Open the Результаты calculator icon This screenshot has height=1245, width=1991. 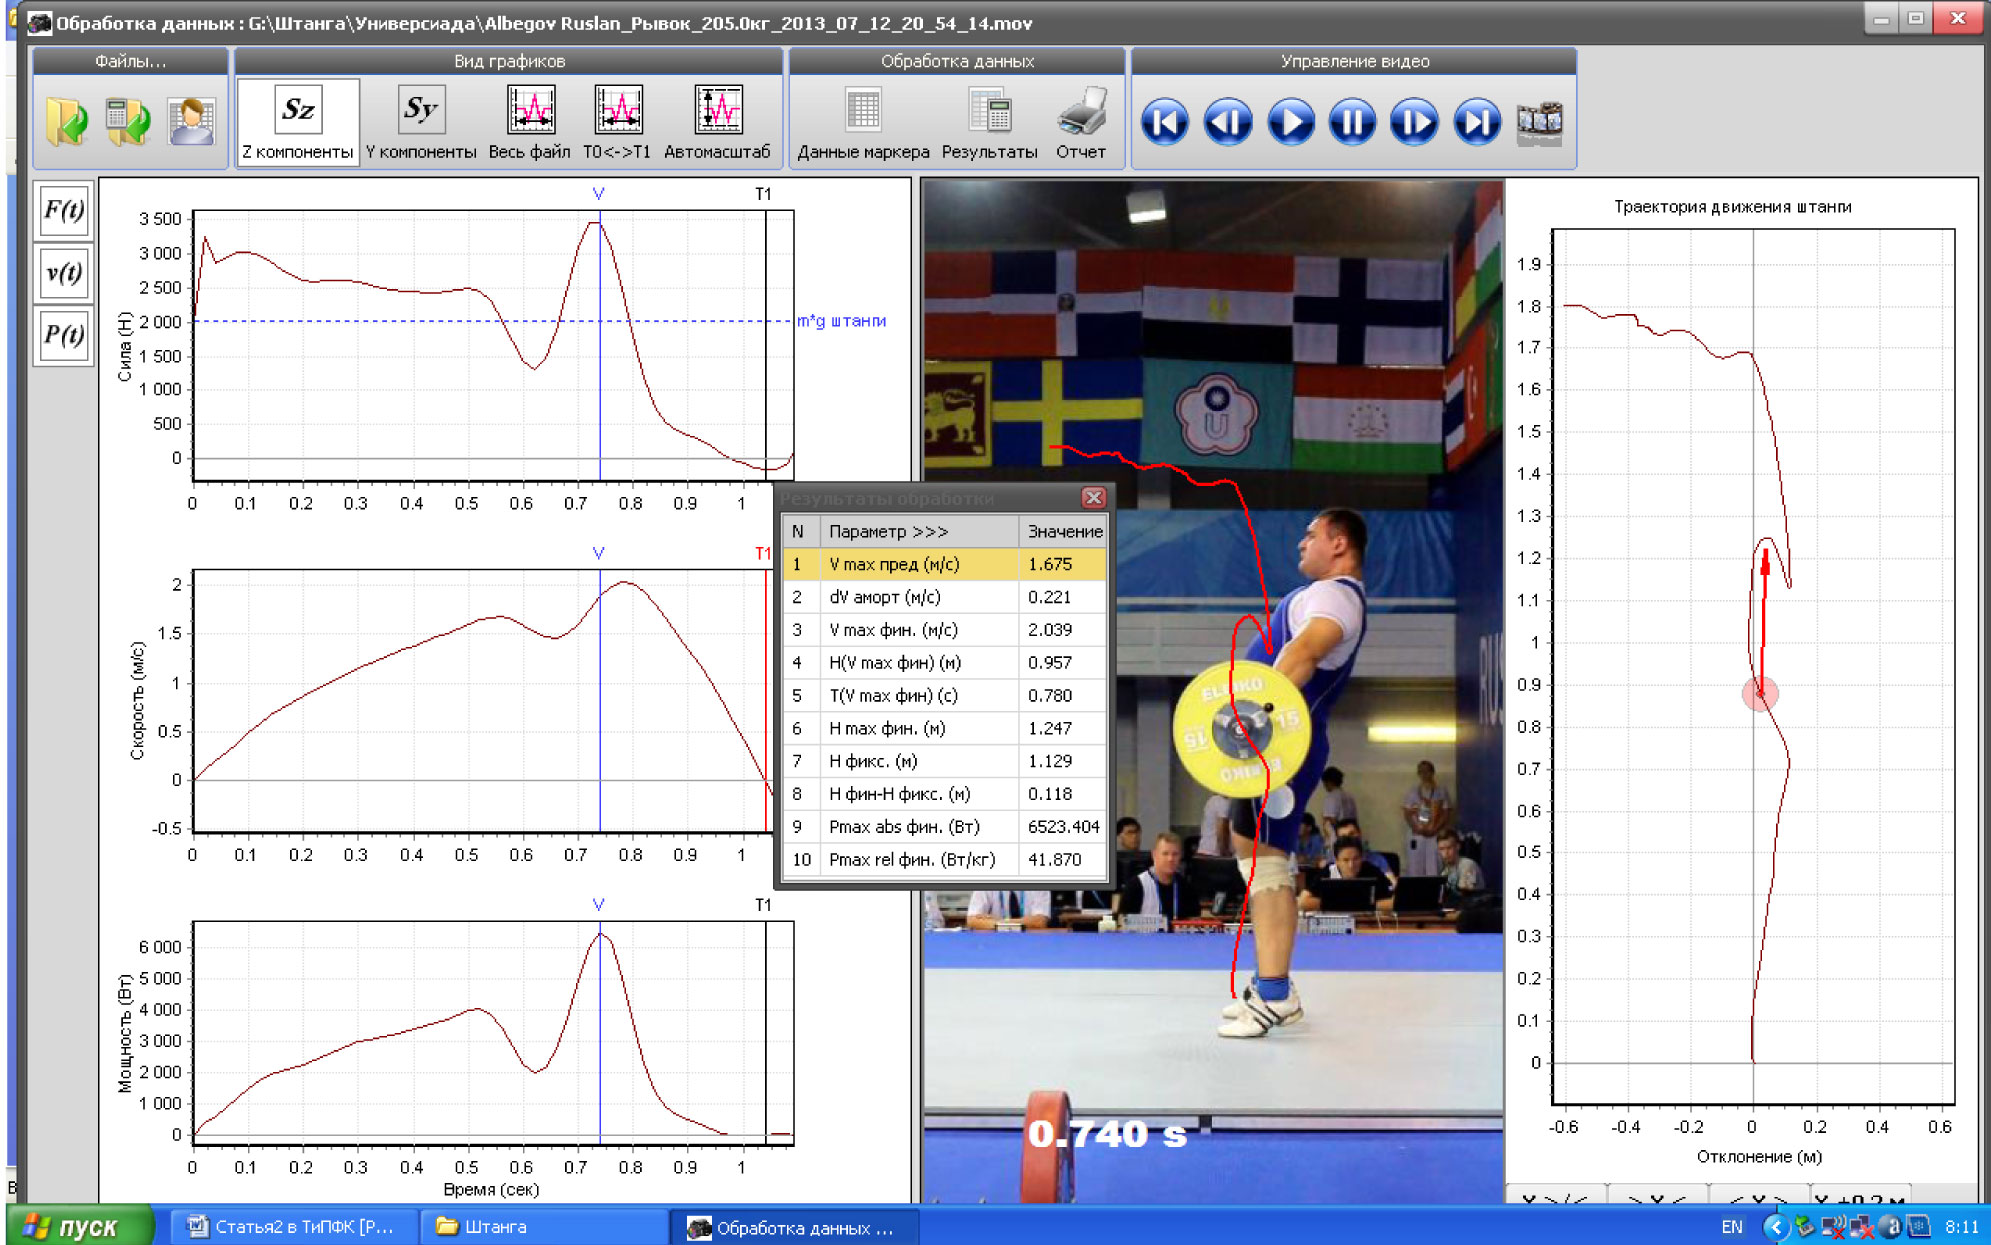(x=989, y=110)
